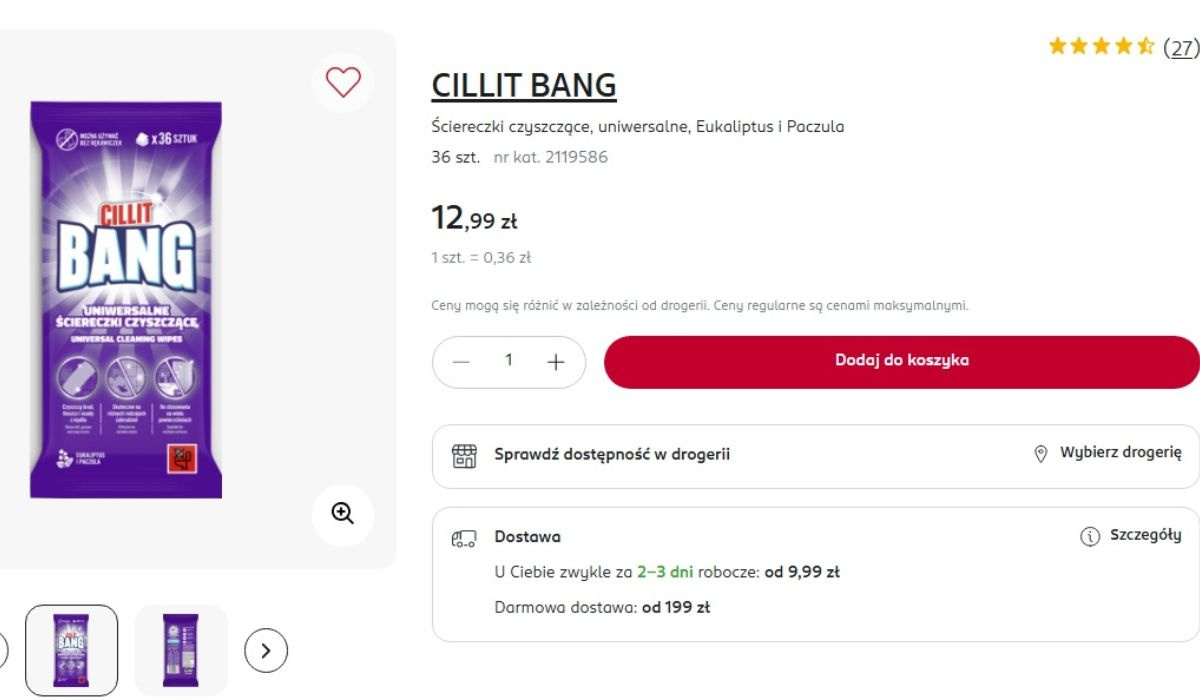Viewport: 1200px width, 700px height.
Task: Open delivery Szczegóły details
Action: (x=1145, y=536)
